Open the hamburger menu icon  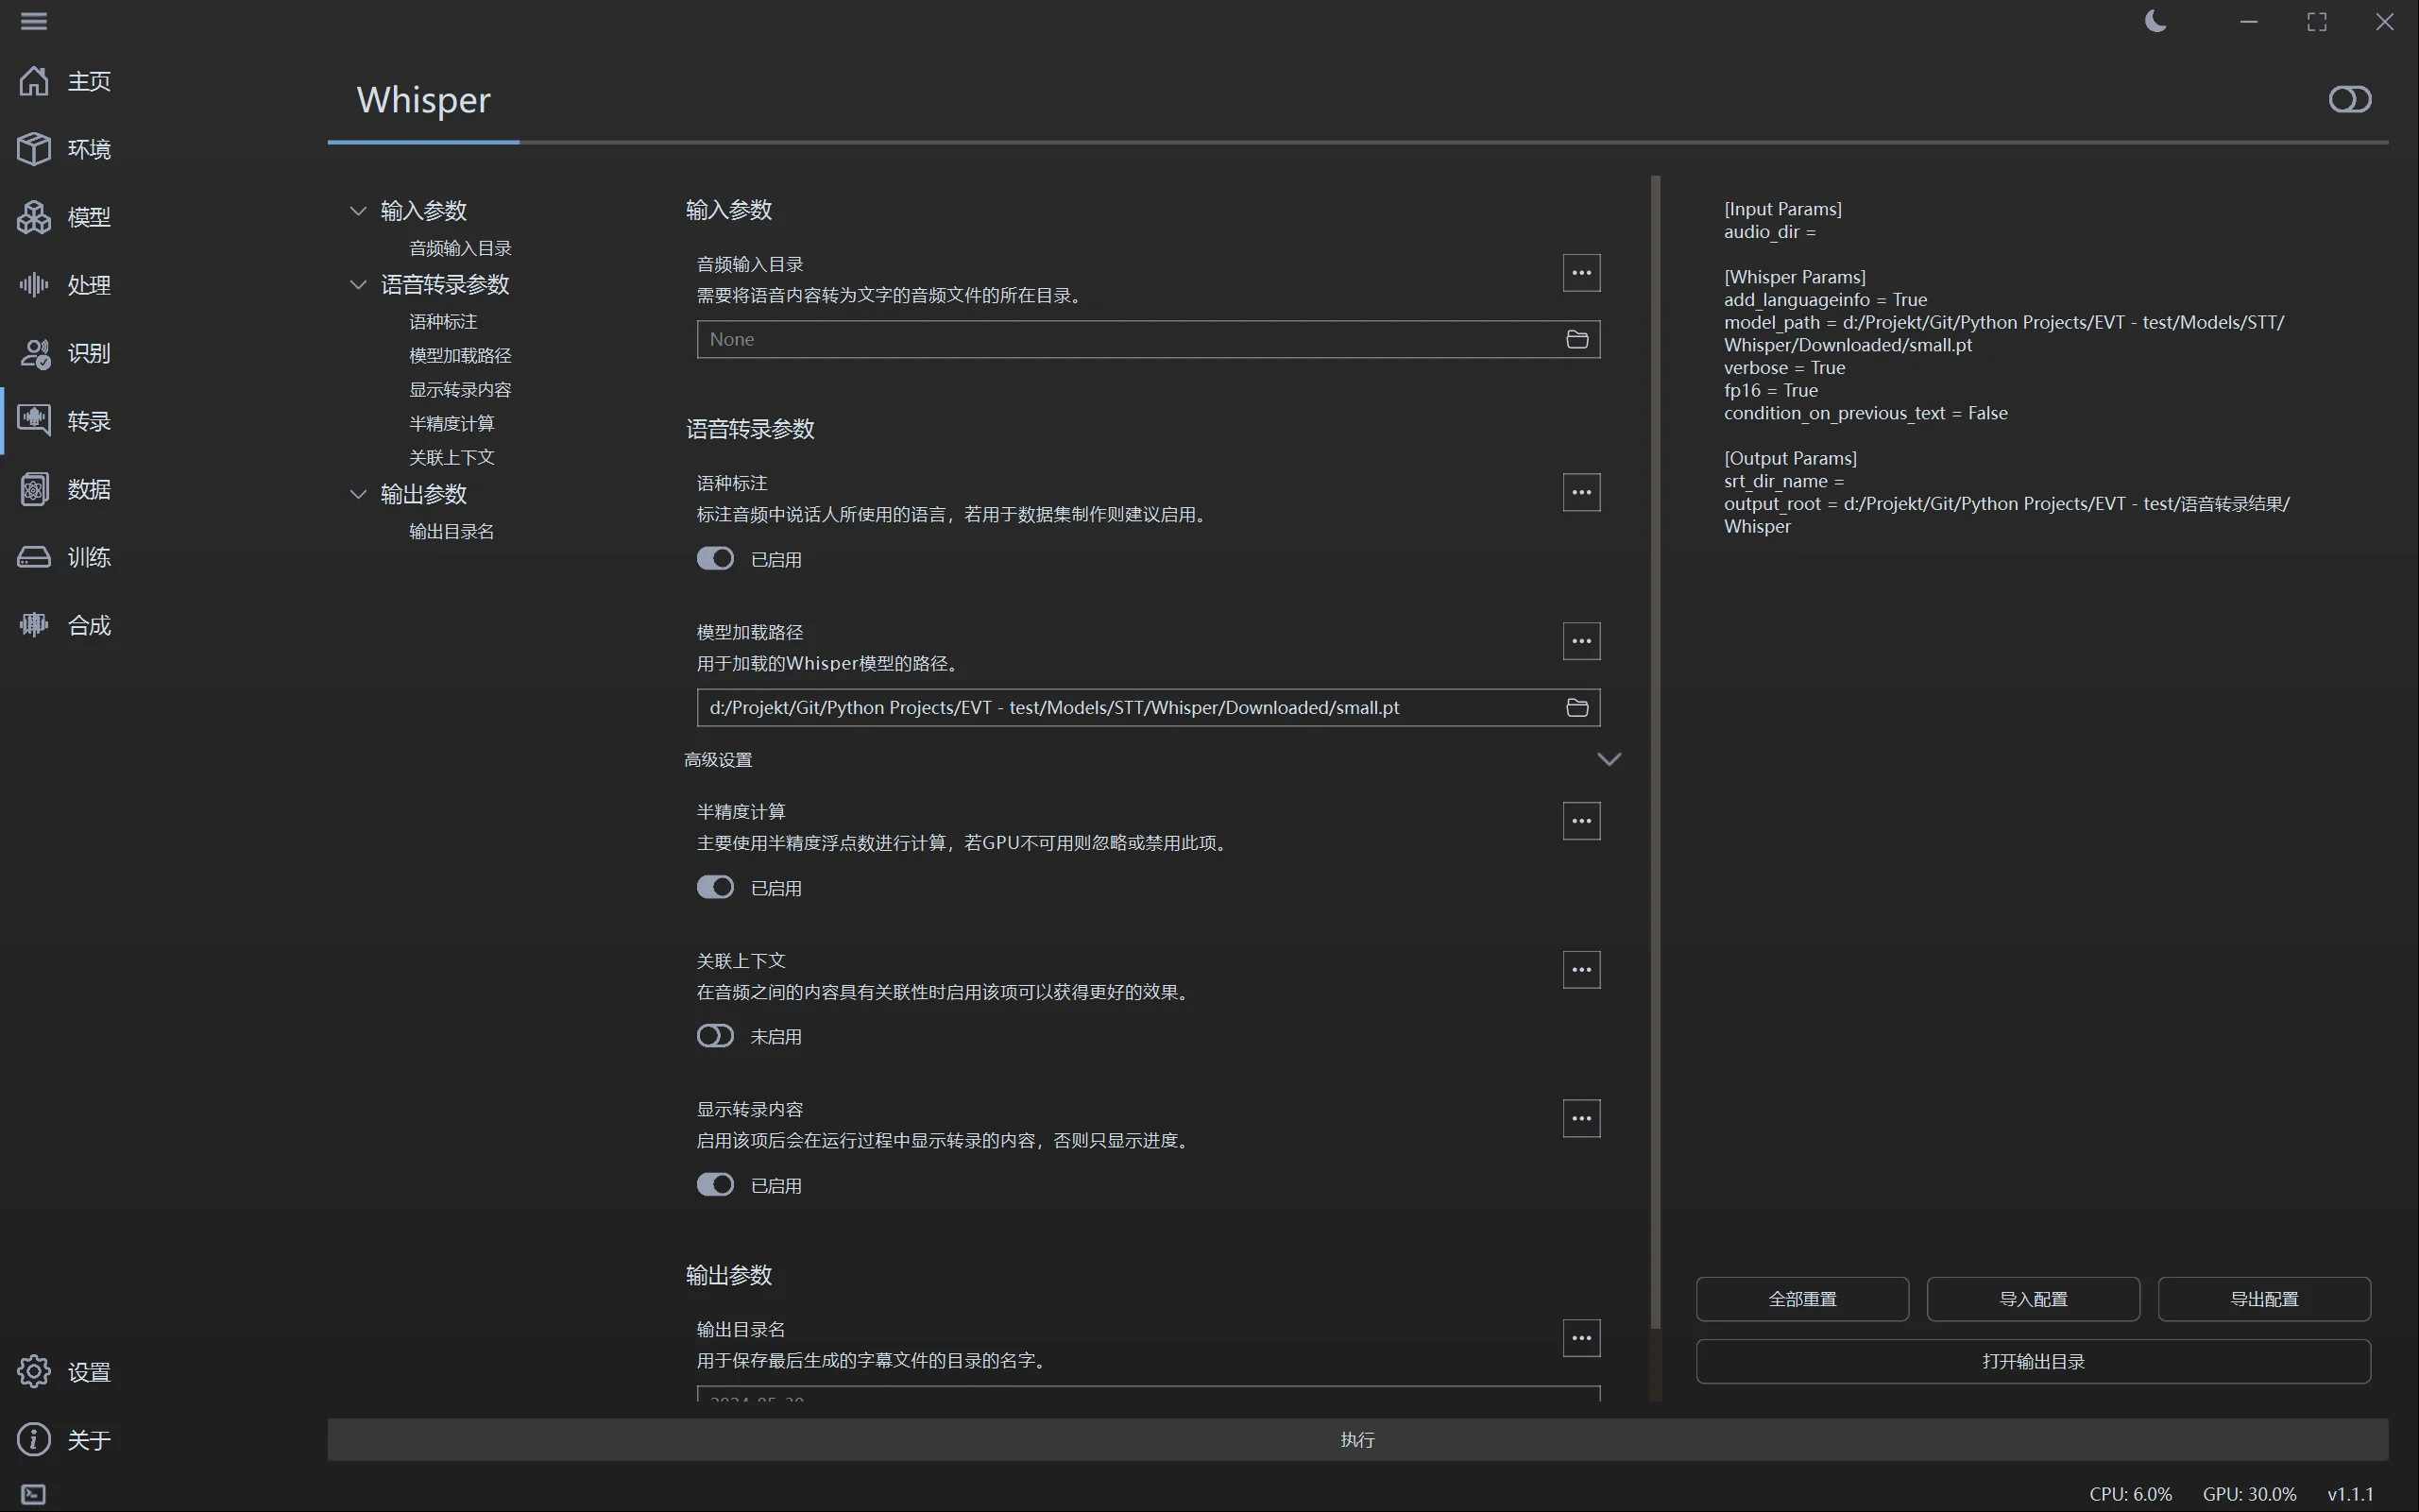34,21
